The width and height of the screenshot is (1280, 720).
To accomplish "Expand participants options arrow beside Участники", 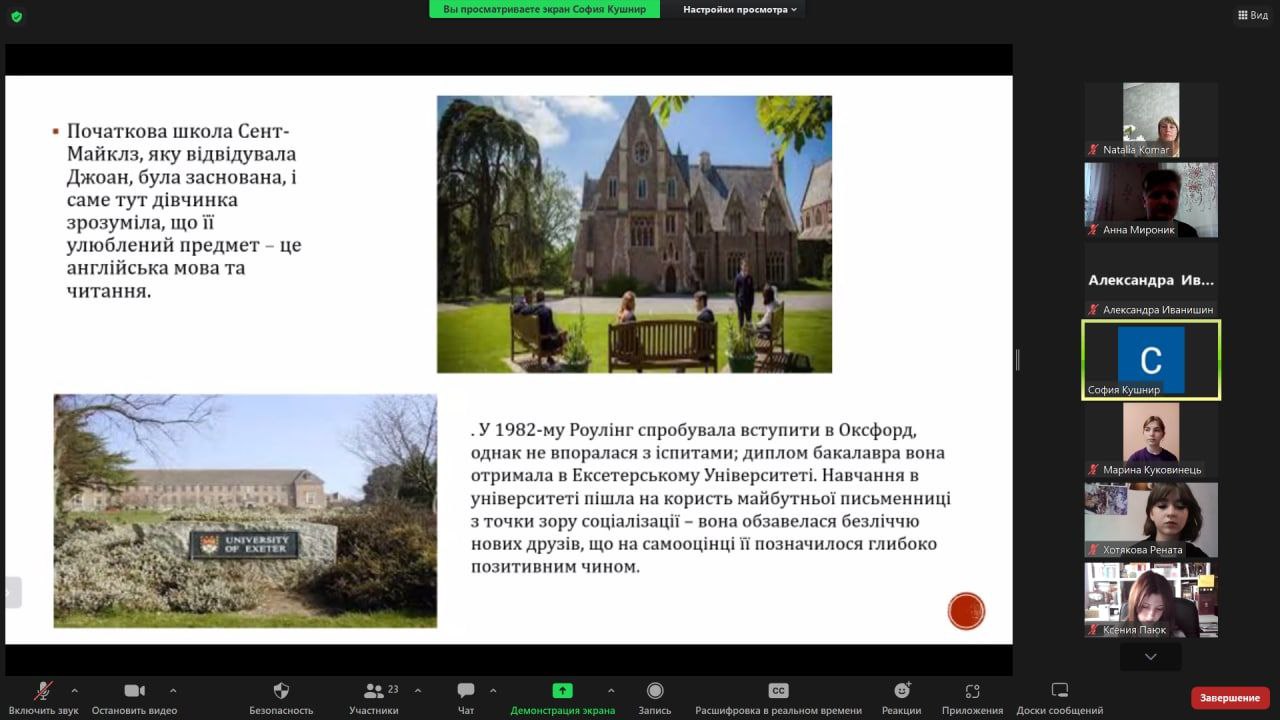I will [418, 690].
